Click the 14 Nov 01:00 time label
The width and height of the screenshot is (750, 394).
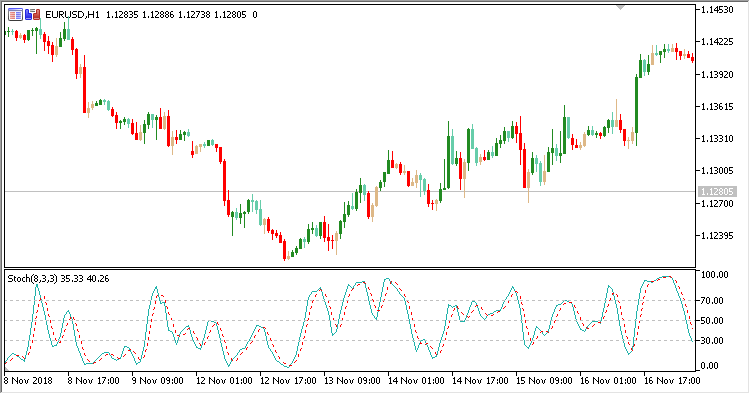pos(416,381)
